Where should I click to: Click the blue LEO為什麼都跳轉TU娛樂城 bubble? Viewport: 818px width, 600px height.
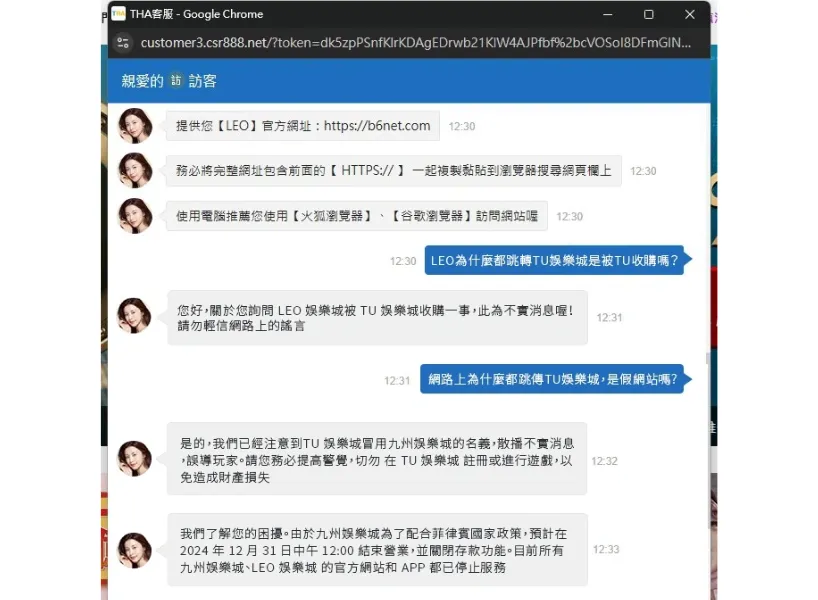point(555,260)
